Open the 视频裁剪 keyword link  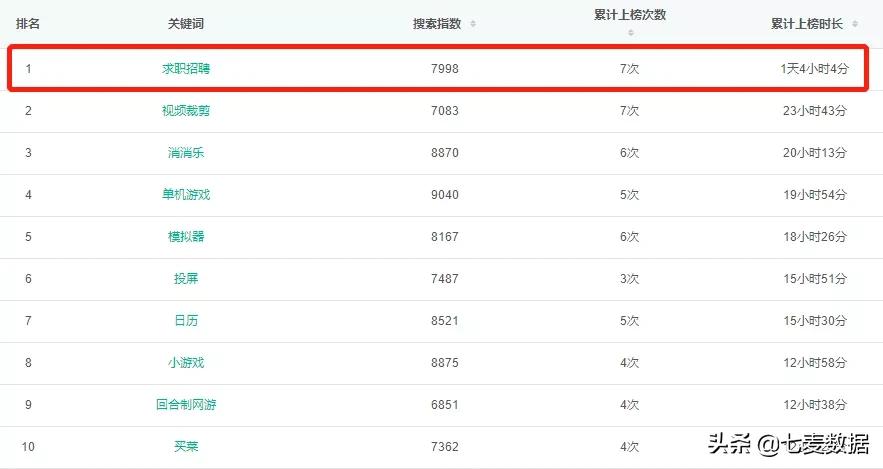pos(186,111)
